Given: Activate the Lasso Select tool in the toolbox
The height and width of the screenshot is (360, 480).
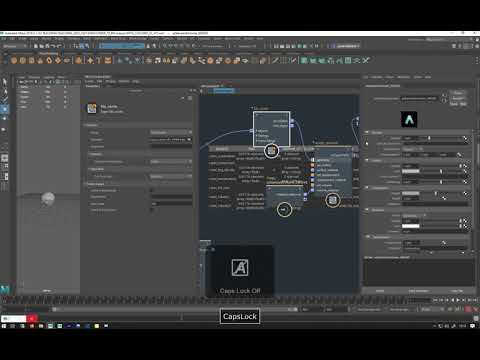Looking at the screenshot, I should click(5, 91).
